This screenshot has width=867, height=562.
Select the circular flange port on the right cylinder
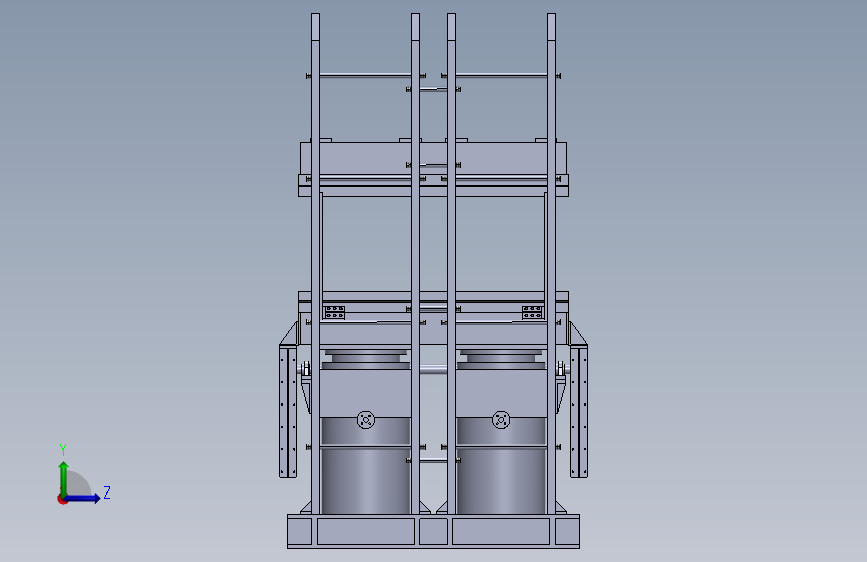501,420
